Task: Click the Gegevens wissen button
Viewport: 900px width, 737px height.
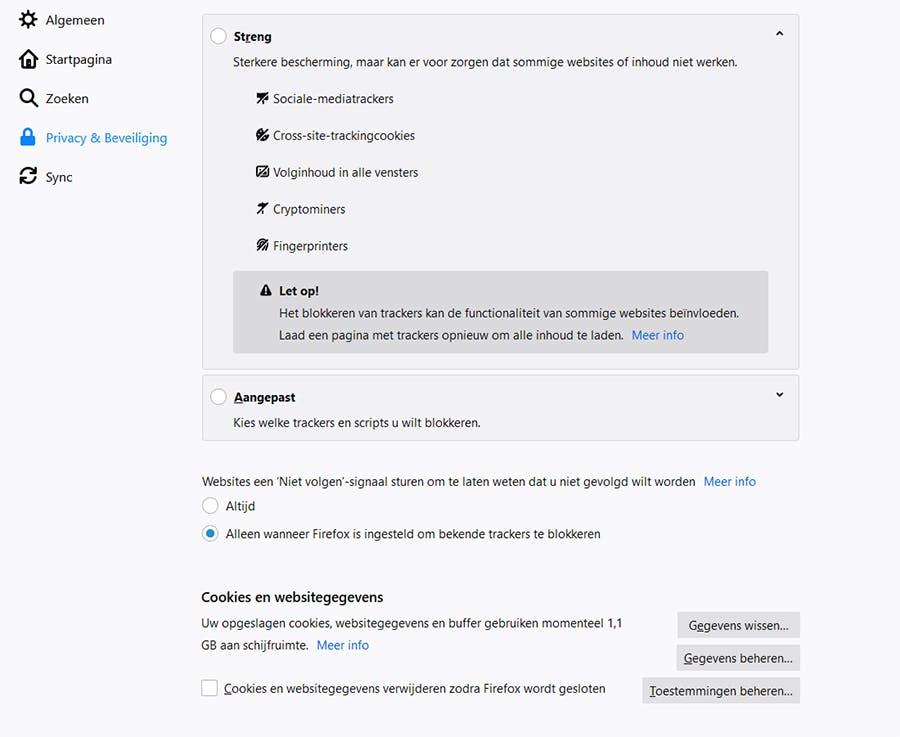Action: 738,626
